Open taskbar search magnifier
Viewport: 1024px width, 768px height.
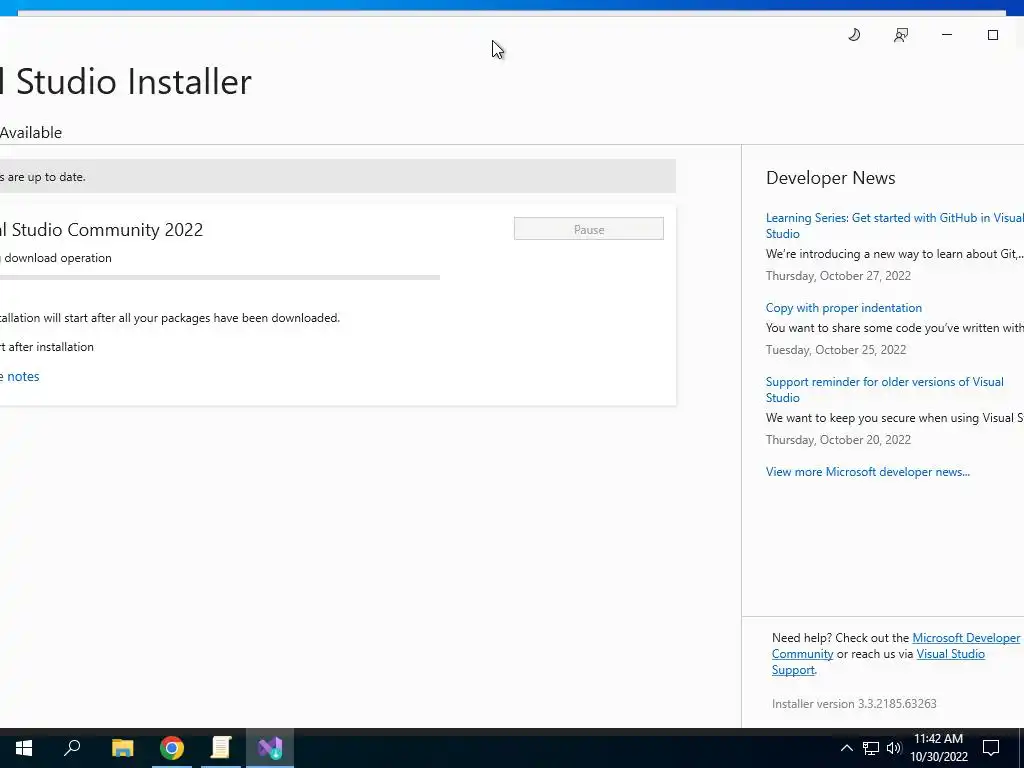(x=72, y=748)
